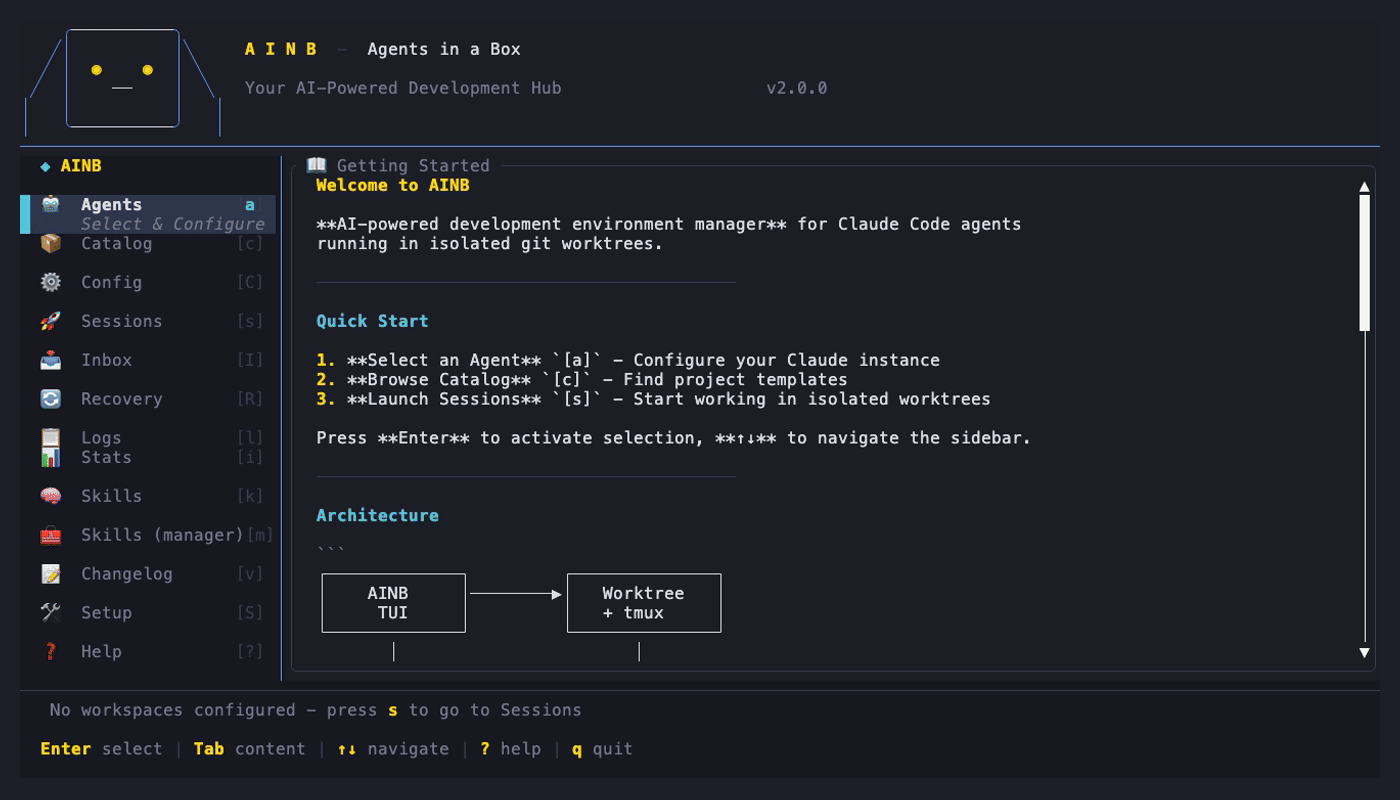
Task: Click the 'Select an Agent' quick start line
Action: click(628, 360)
